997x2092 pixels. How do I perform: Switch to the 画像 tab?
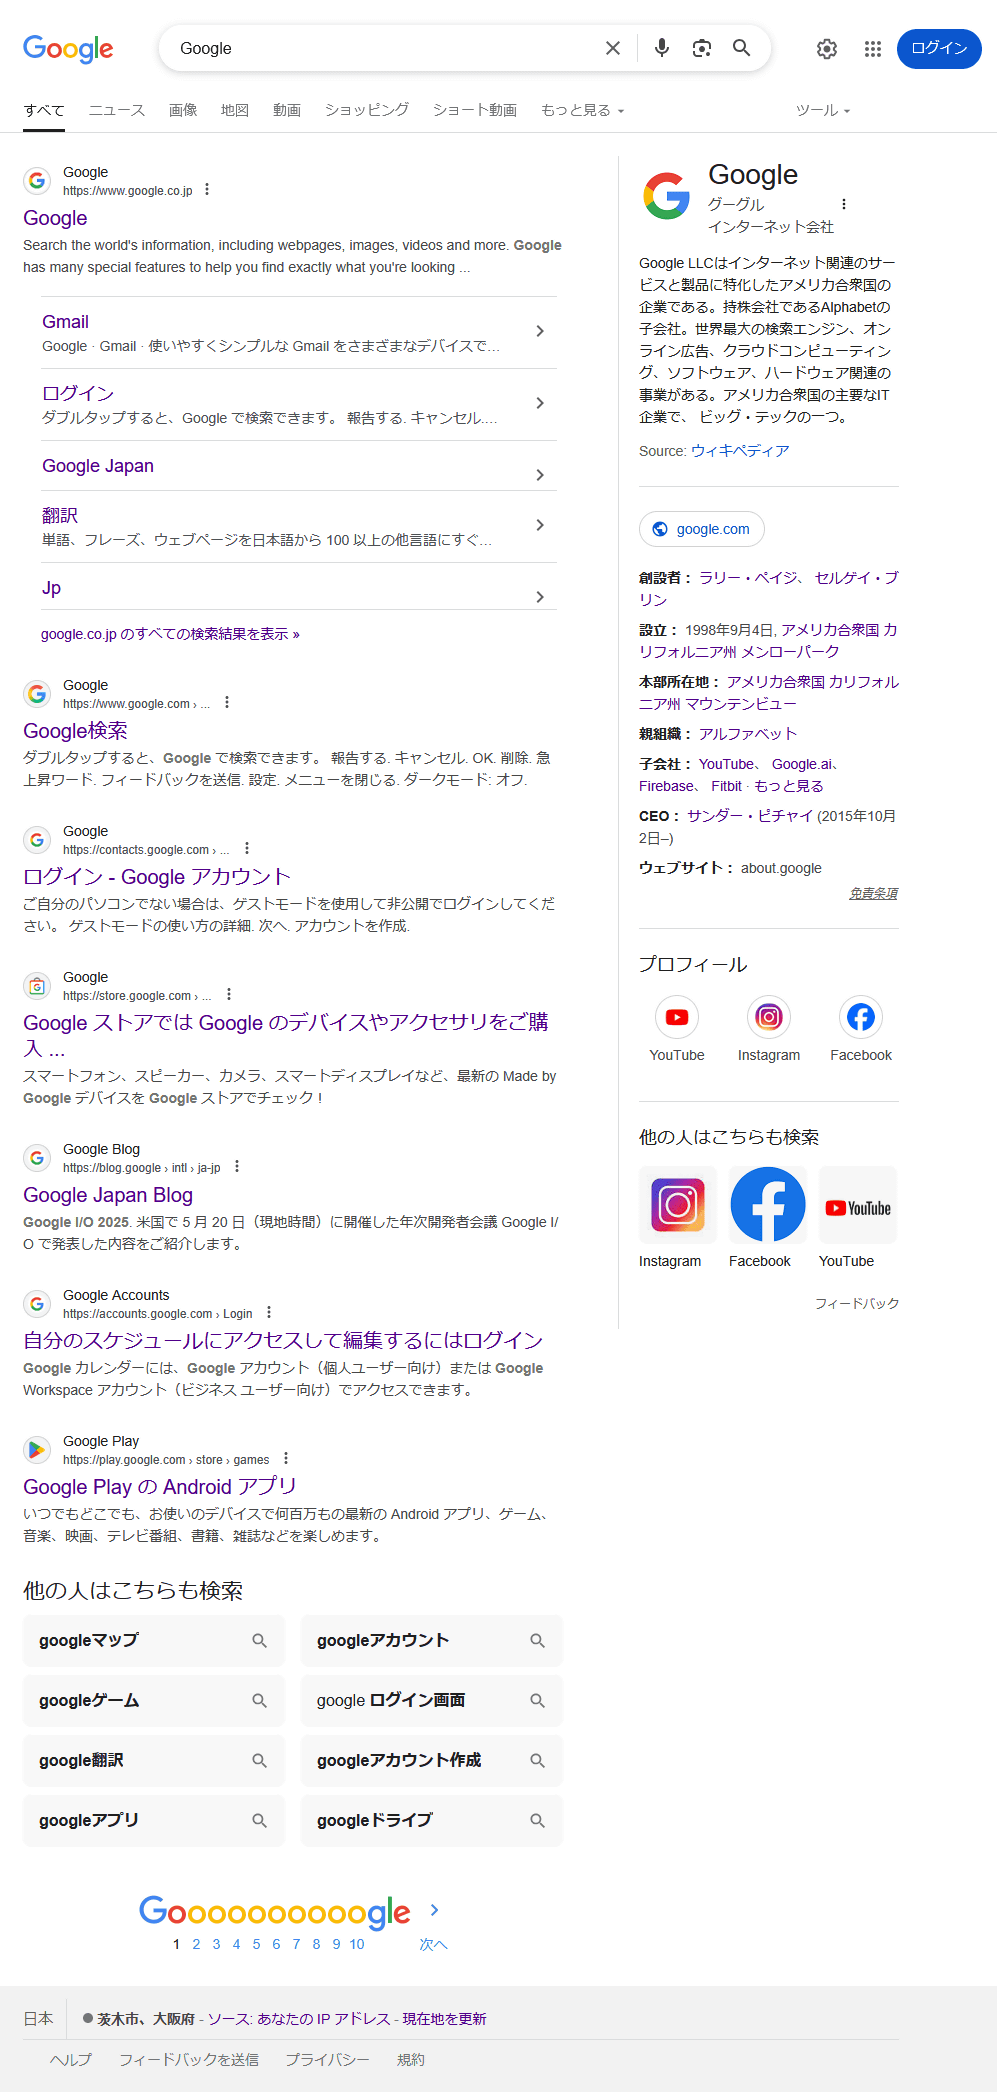tap(183, 110)
